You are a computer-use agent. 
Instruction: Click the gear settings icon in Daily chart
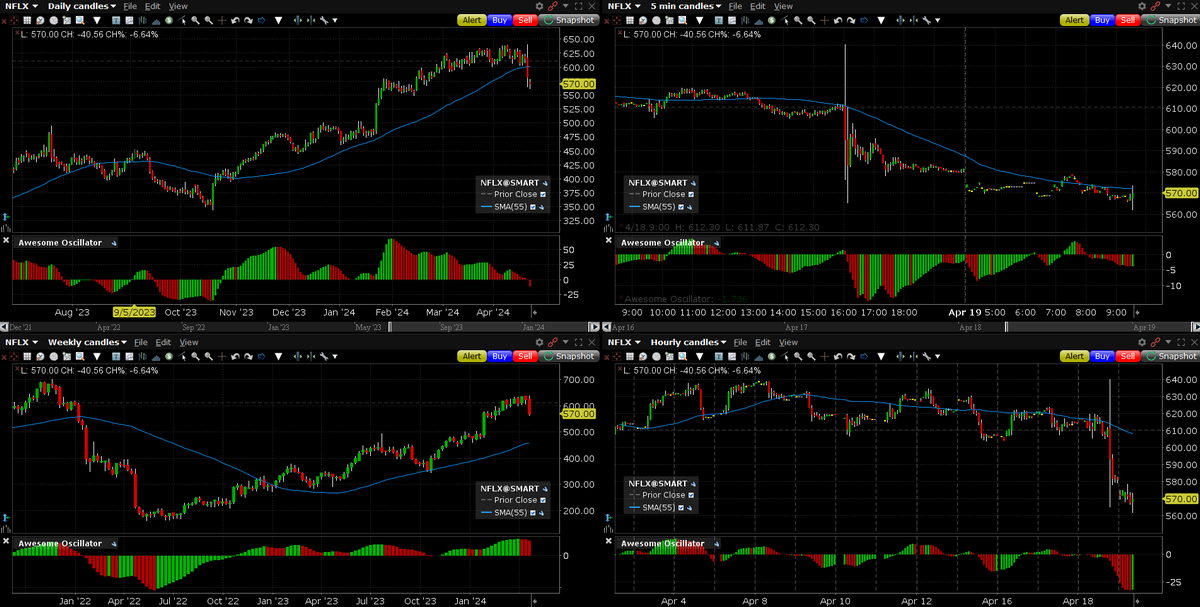541,6
